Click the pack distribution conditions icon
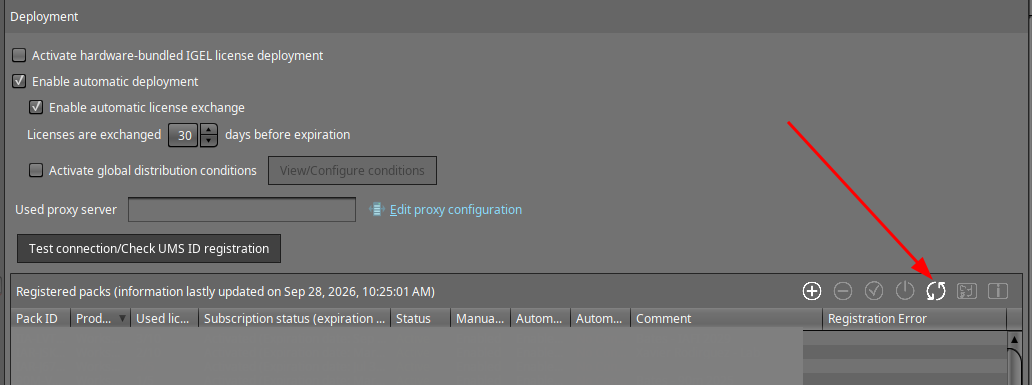Viewport: 1032px width, 385px height. click(967, 291)
